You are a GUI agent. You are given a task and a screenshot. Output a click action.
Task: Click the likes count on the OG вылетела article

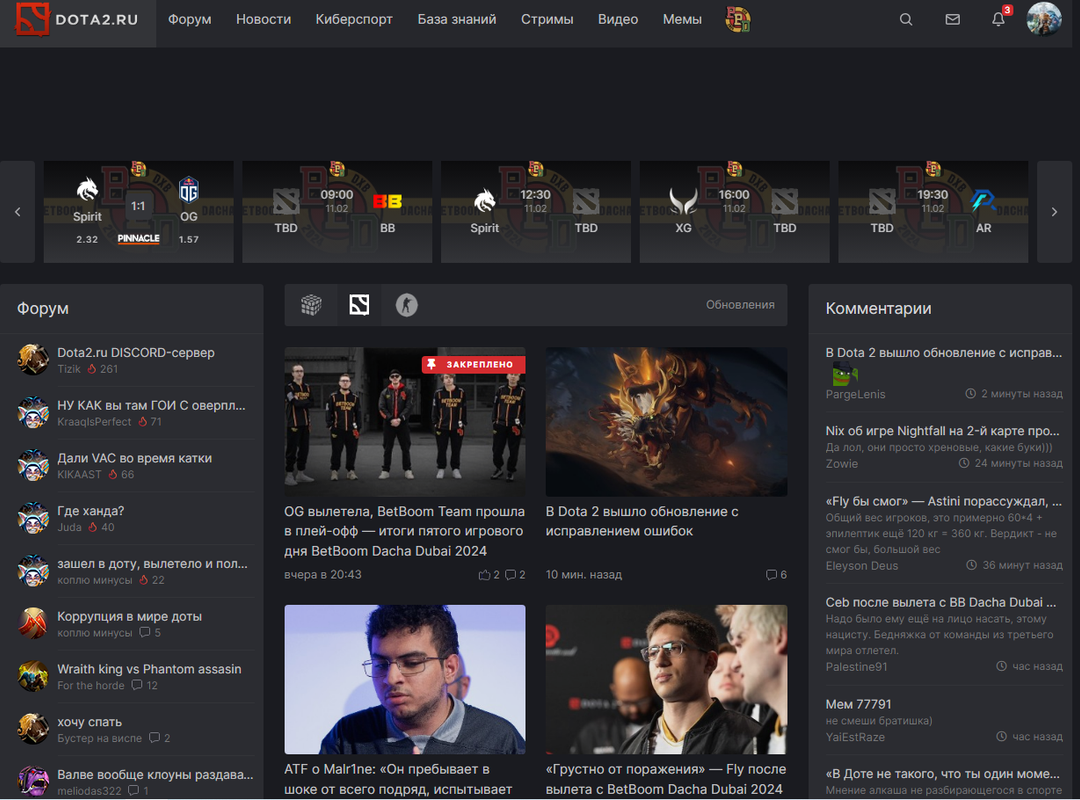point(489,575)
